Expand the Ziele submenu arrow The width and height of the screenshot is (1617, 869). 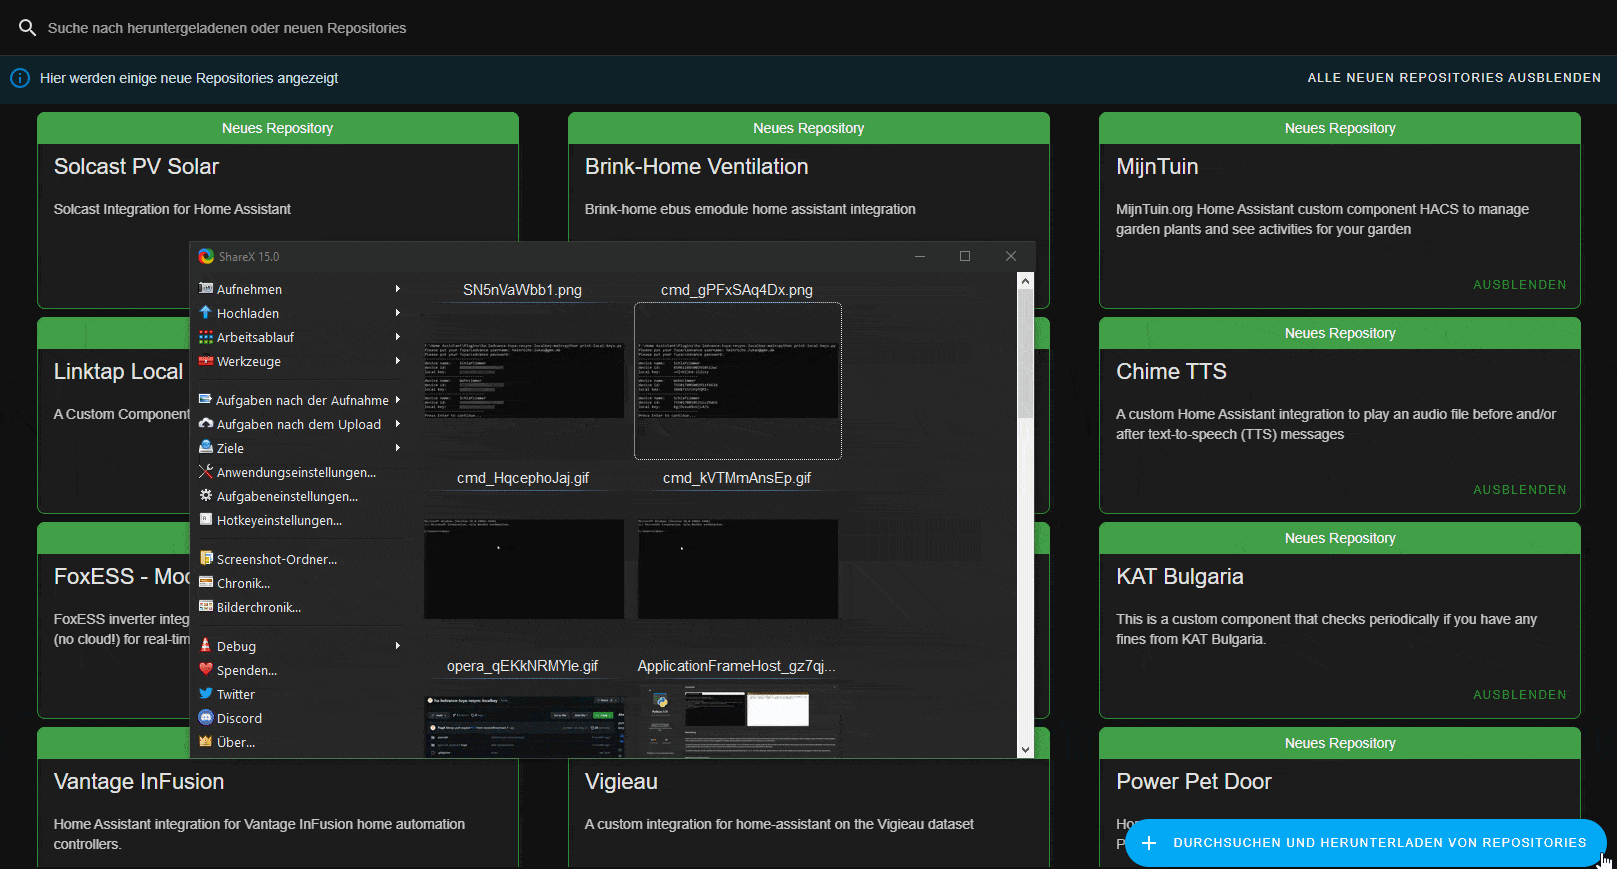tap(398, 448)
